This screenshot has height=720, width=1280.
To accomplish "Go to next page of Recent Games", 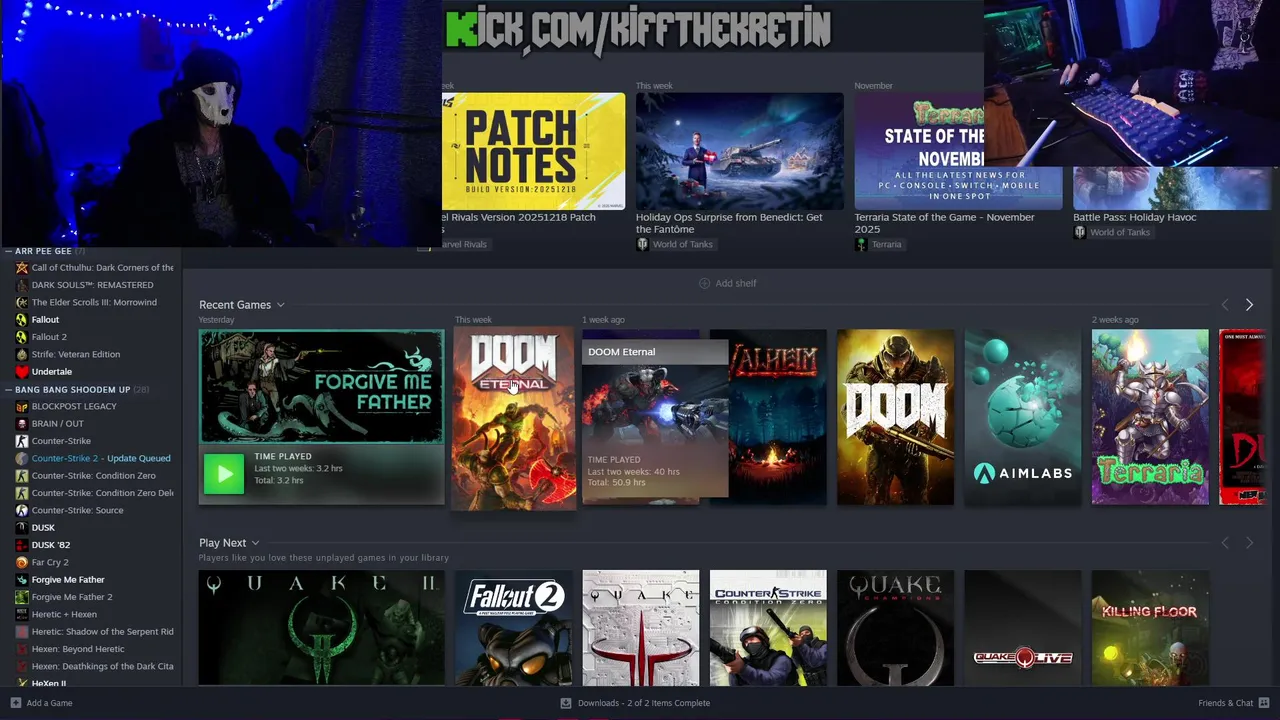I will pyautogui.click(x=1249, y=305).
